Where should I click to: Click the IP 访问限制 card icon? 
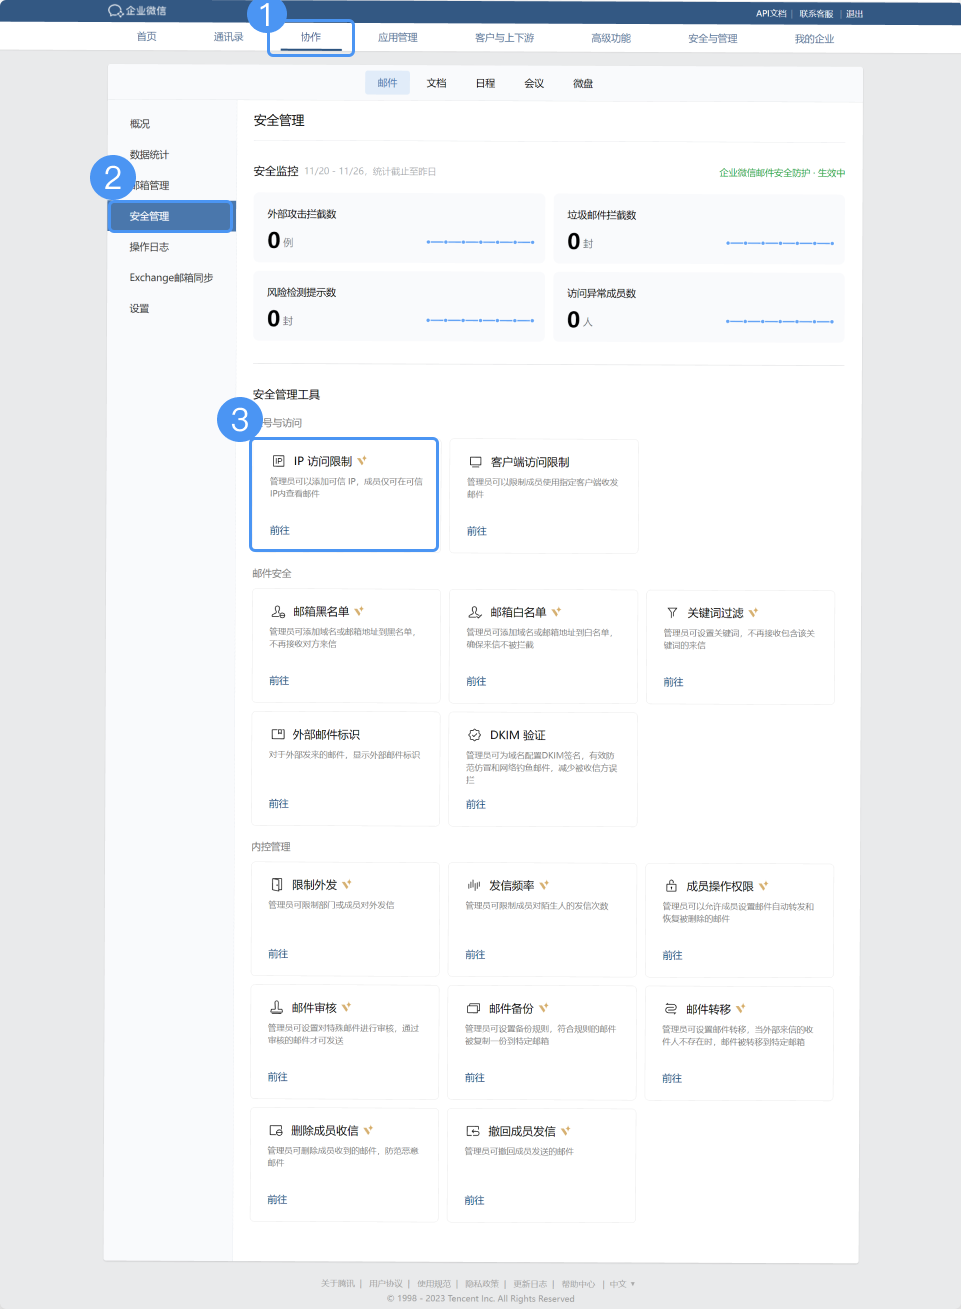279,461
